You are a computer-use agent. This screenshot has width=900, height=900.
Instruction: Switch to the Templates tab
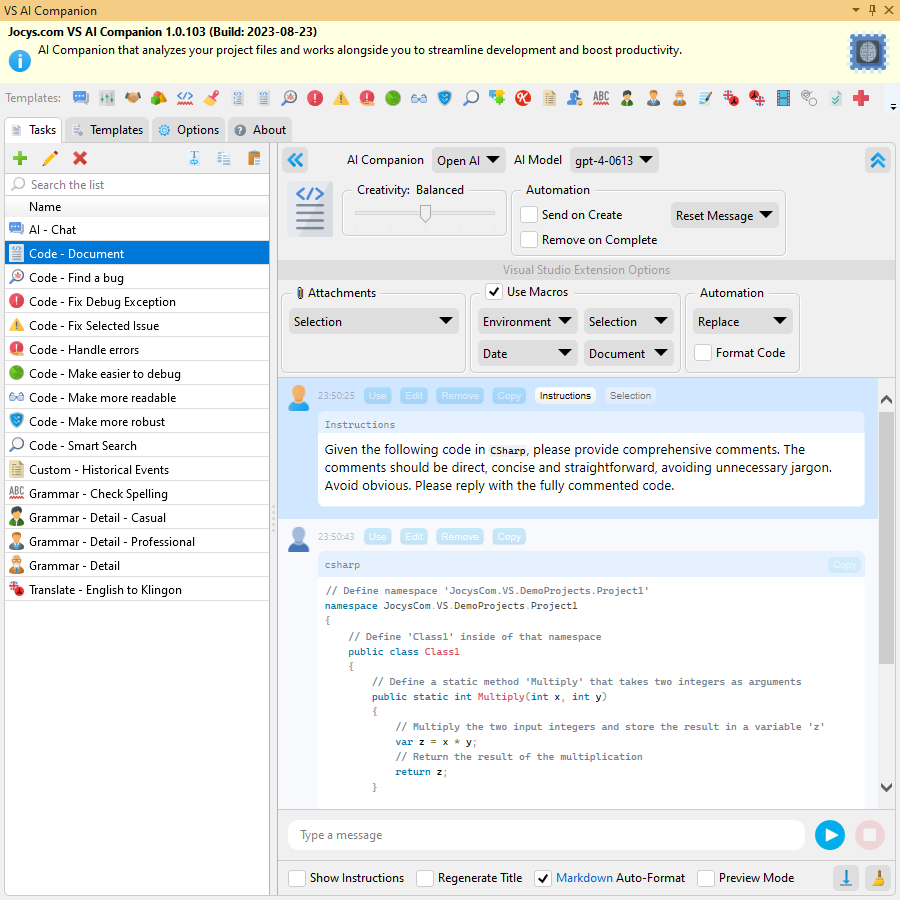click(x=107, y=129)
